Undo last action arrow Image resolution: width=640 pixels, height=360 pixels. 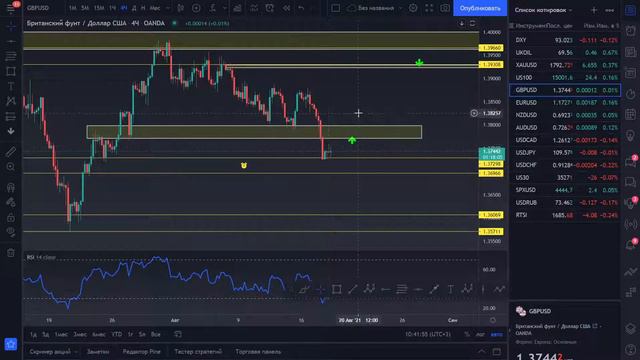[301, 8]
